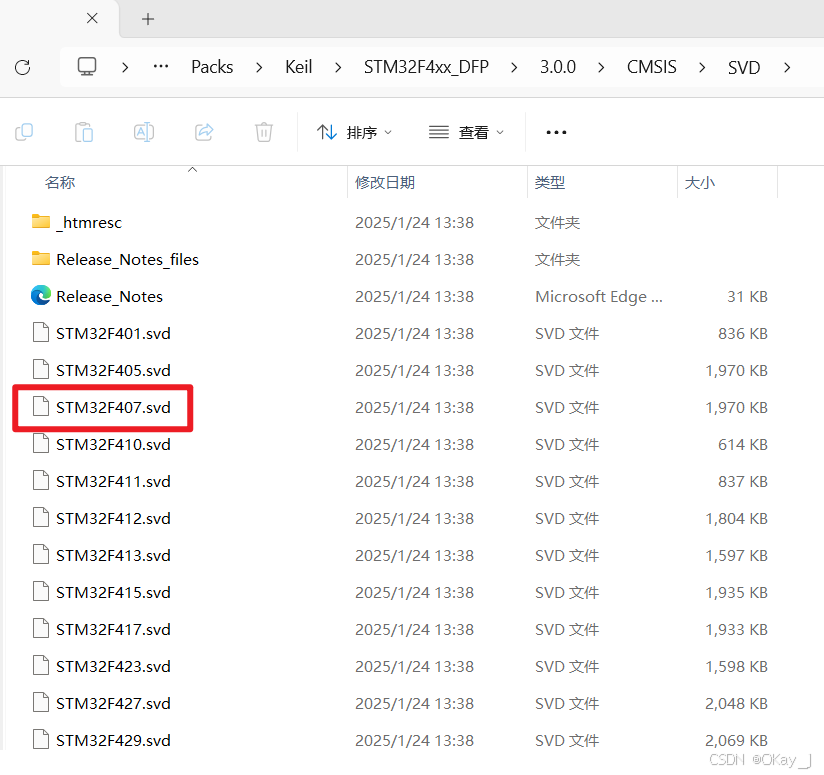This screenshot has height=775, width=824.
Task: Click the copy icon in toolbar
Action: point(24,132)
